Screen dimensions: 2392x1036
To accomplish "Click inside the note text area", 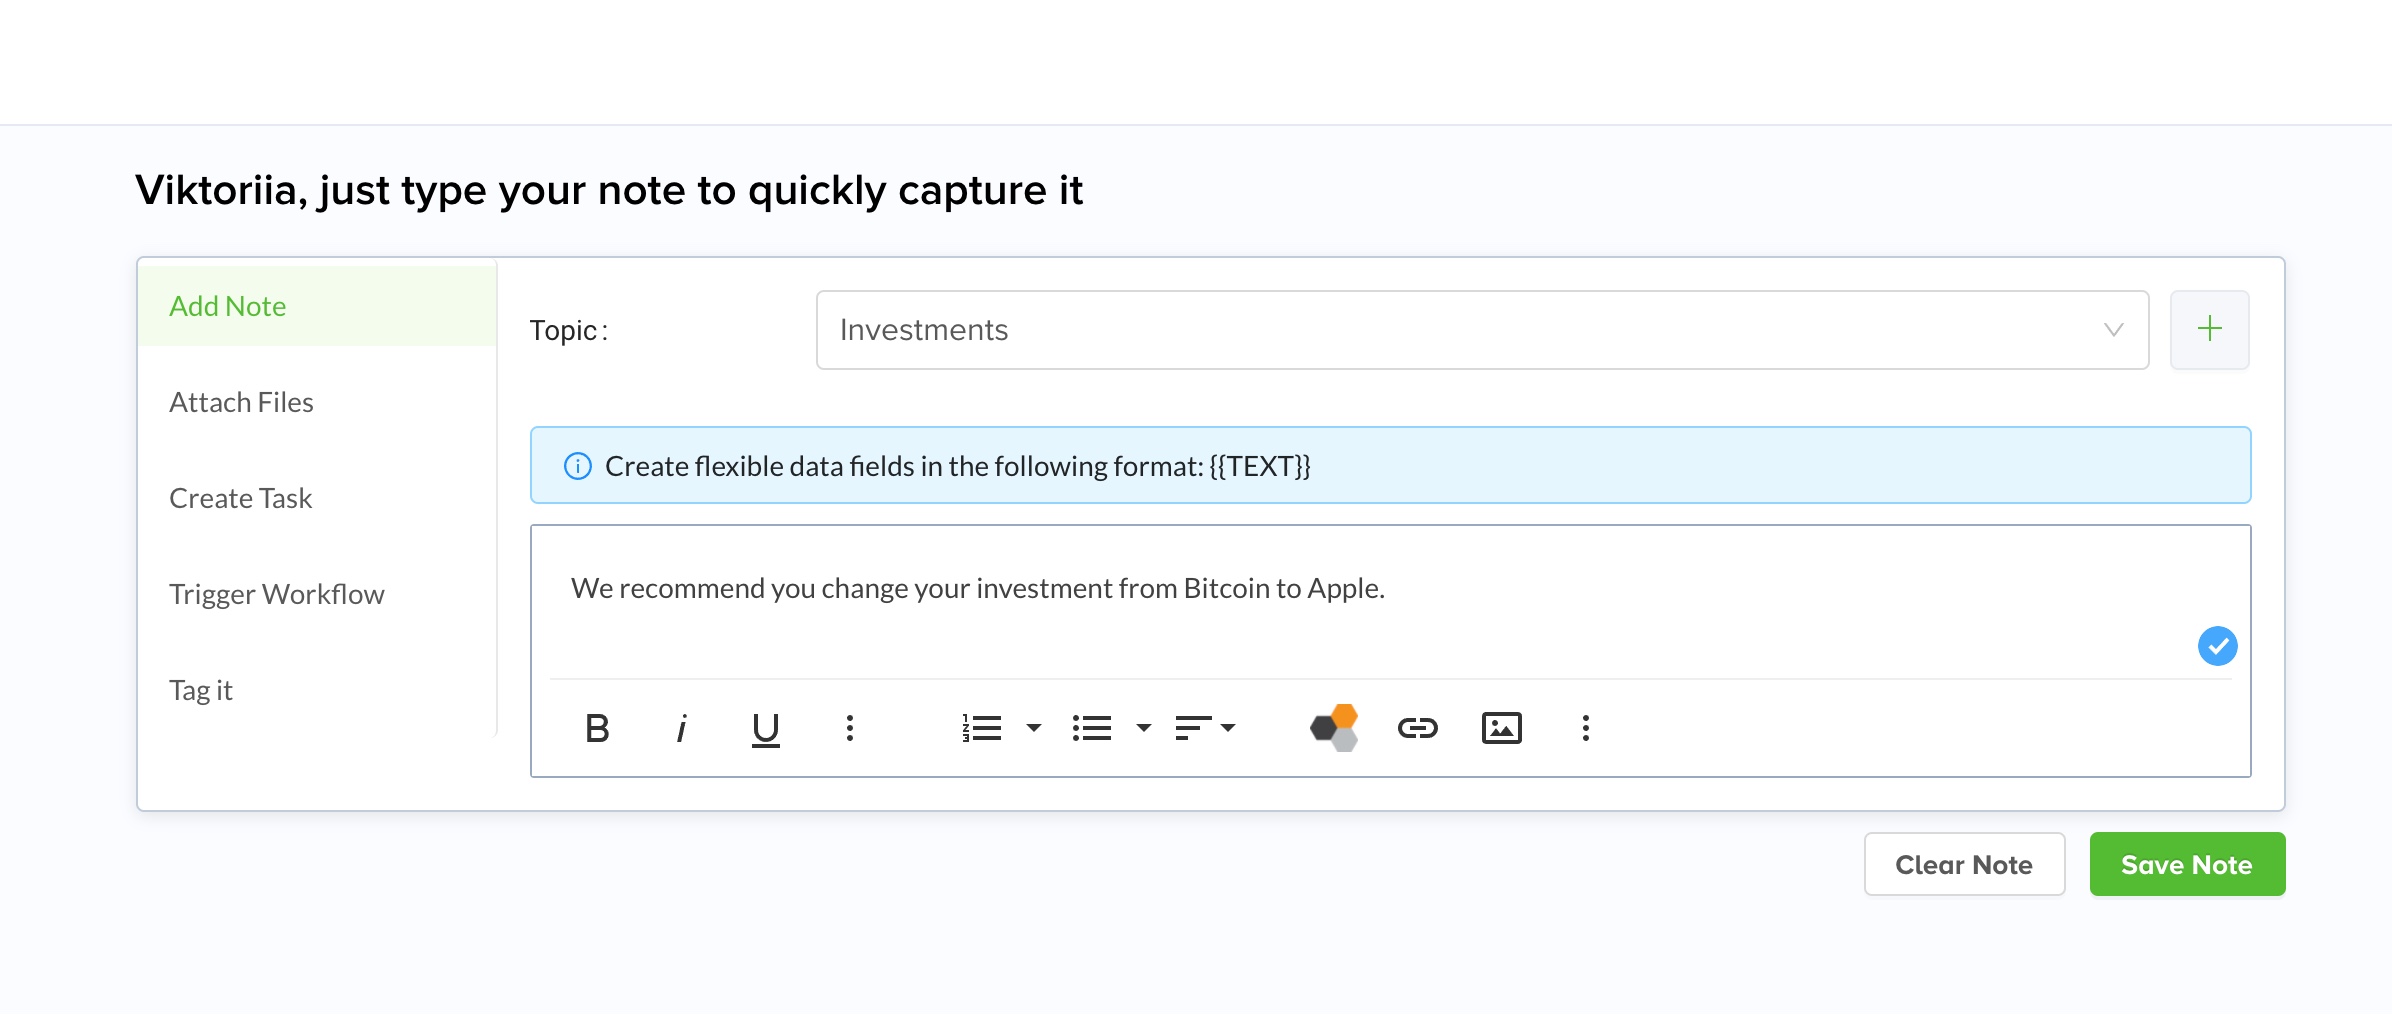I will point(1300,620).
